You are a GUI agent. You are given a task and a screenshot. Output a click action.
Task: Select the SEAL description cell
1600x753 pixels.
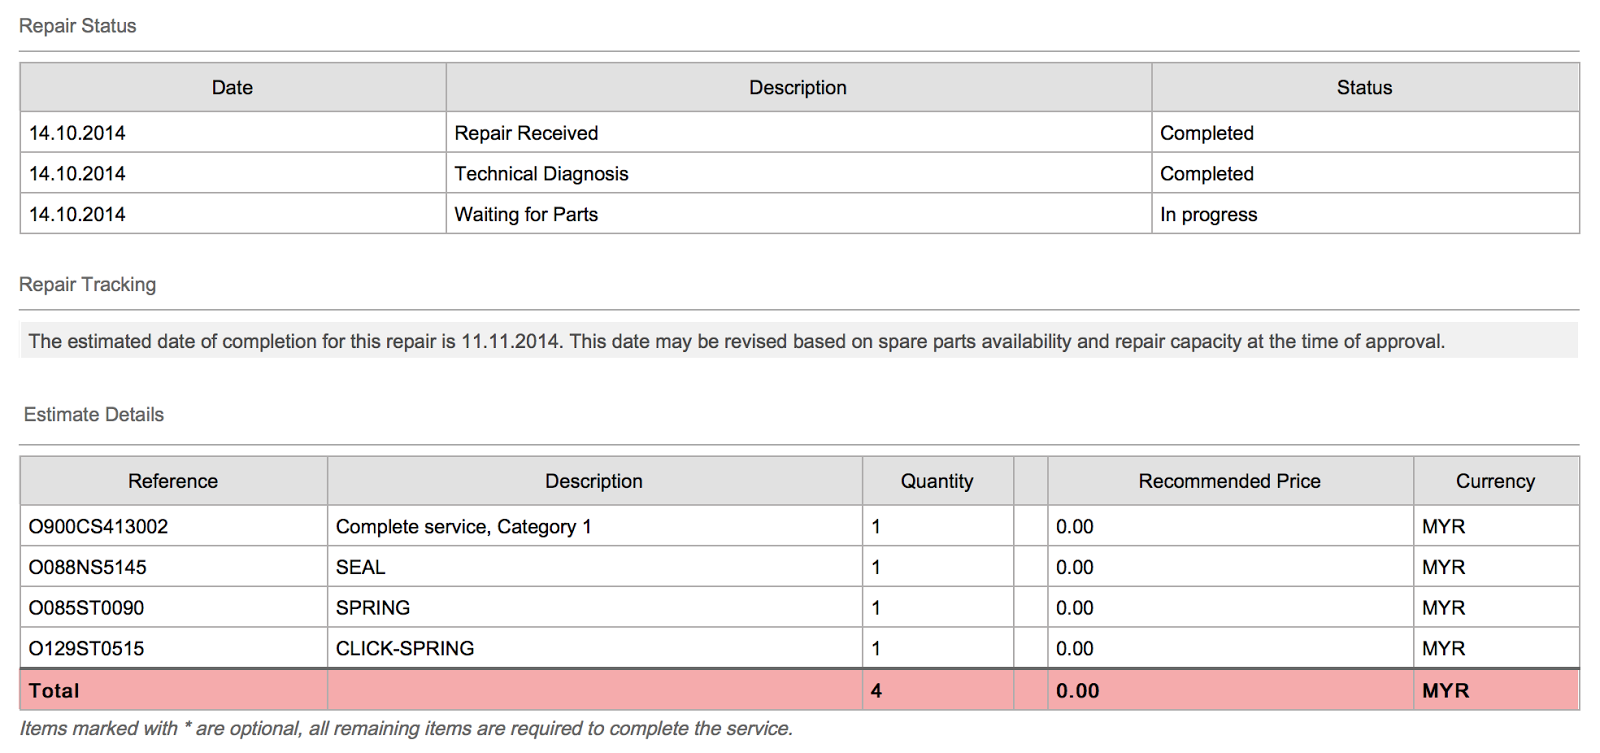(360, 568)
